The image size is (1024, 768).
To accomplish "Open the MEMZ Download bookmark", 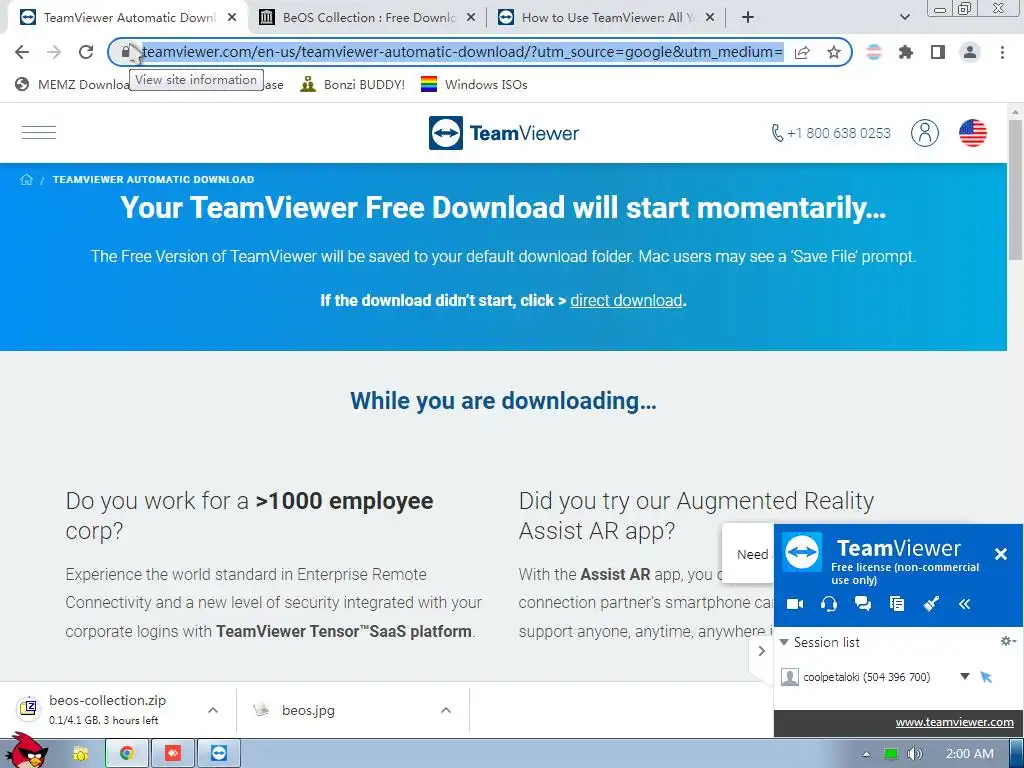I will [x=72, y=84].
